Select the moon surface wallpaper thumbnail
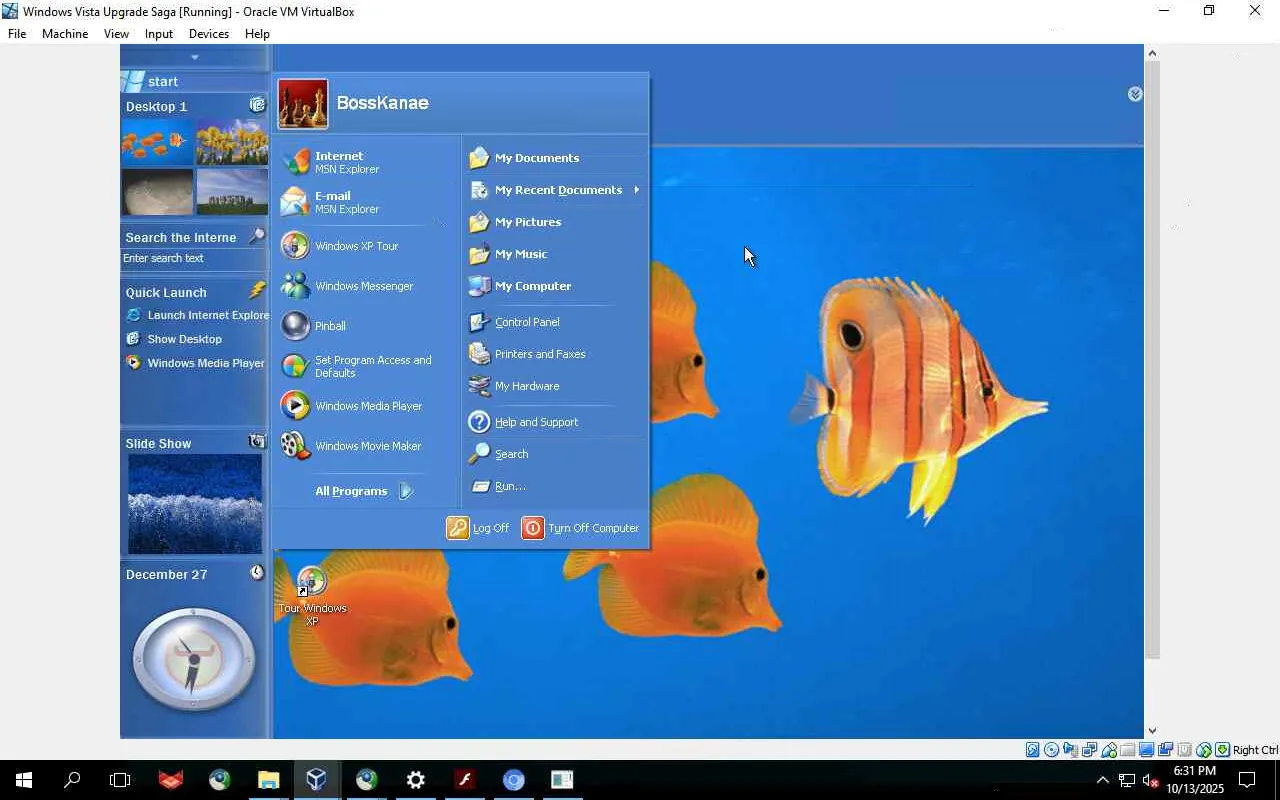Screen dimensions: 1280x800 157,192
